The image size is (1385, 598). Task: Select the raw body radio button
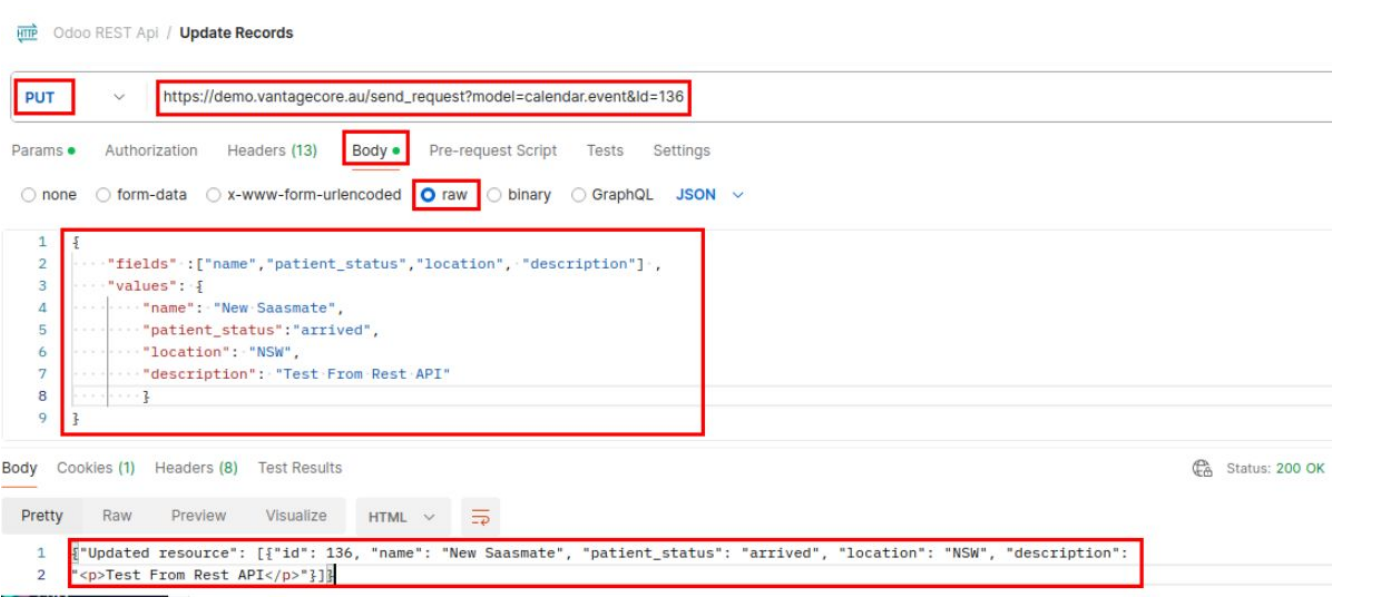coord(428,195)
